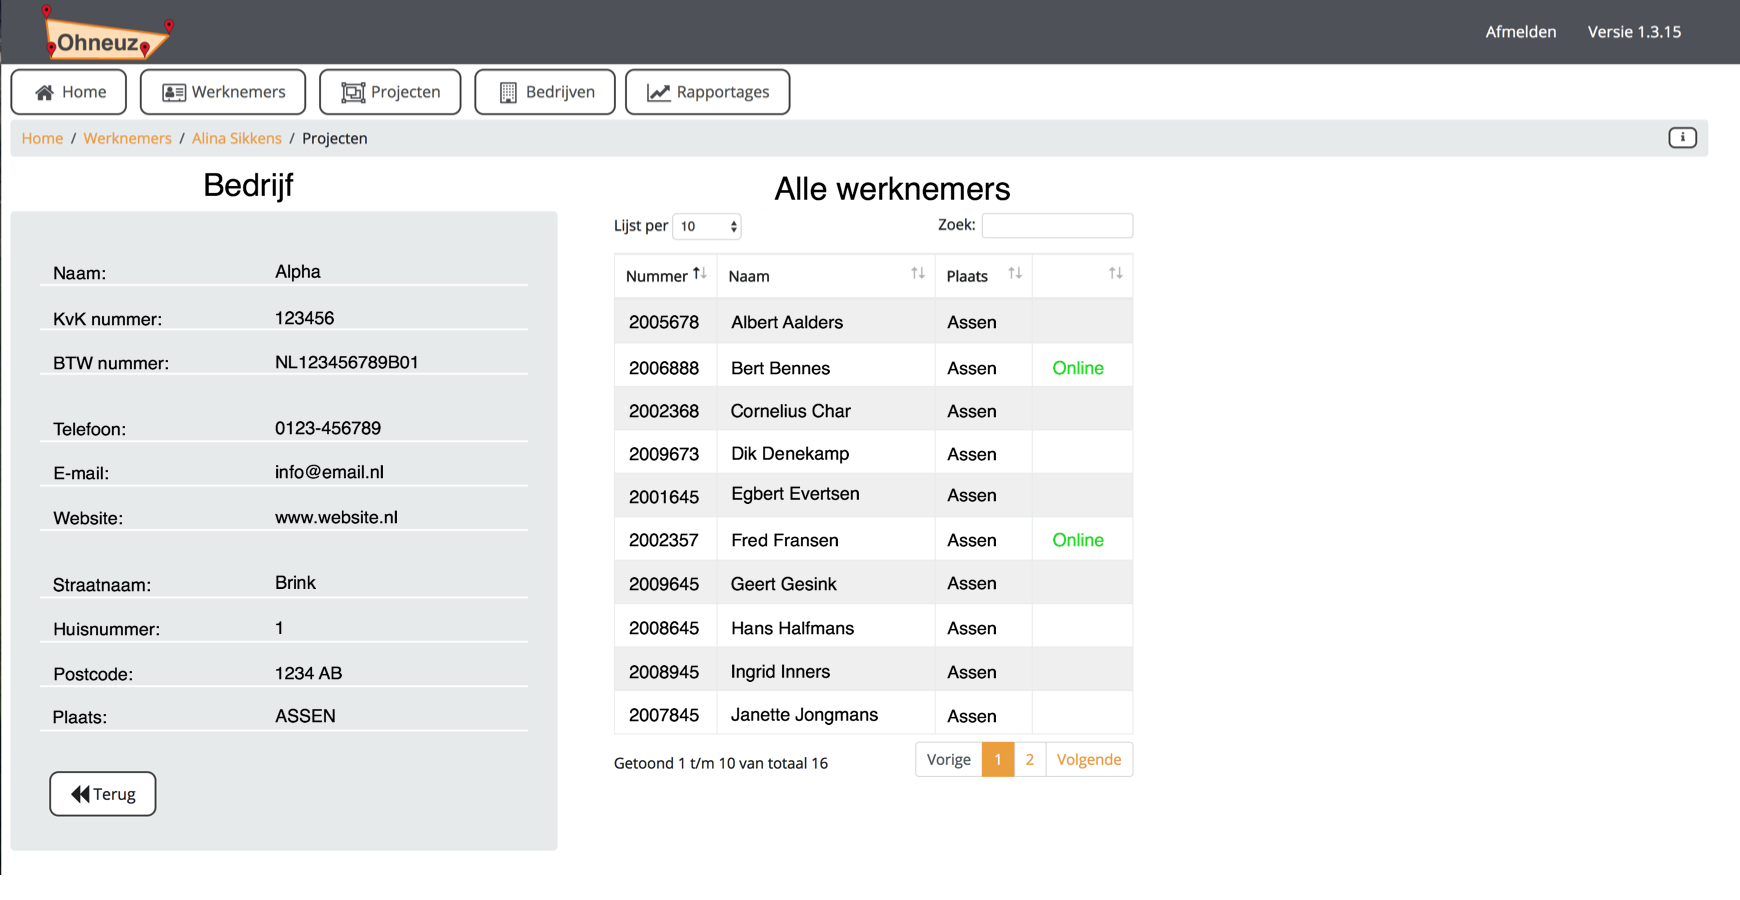Click inside the Zoek search field
Screen dimensions: 1740x900
click(1056, 225)
